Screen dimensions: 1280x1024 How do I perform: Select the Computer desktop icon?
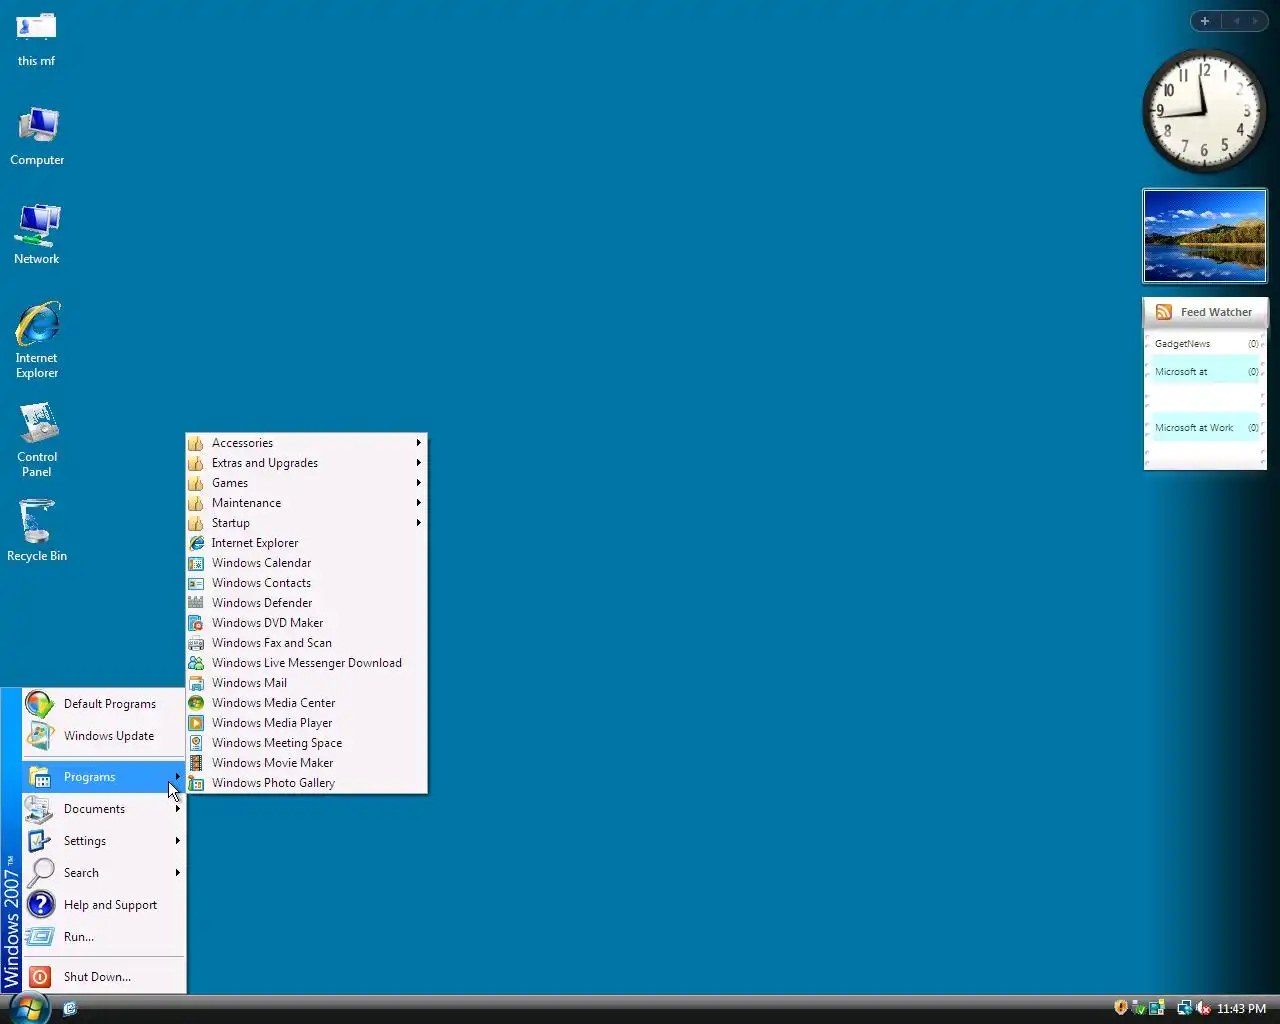[x=37, y=137]
